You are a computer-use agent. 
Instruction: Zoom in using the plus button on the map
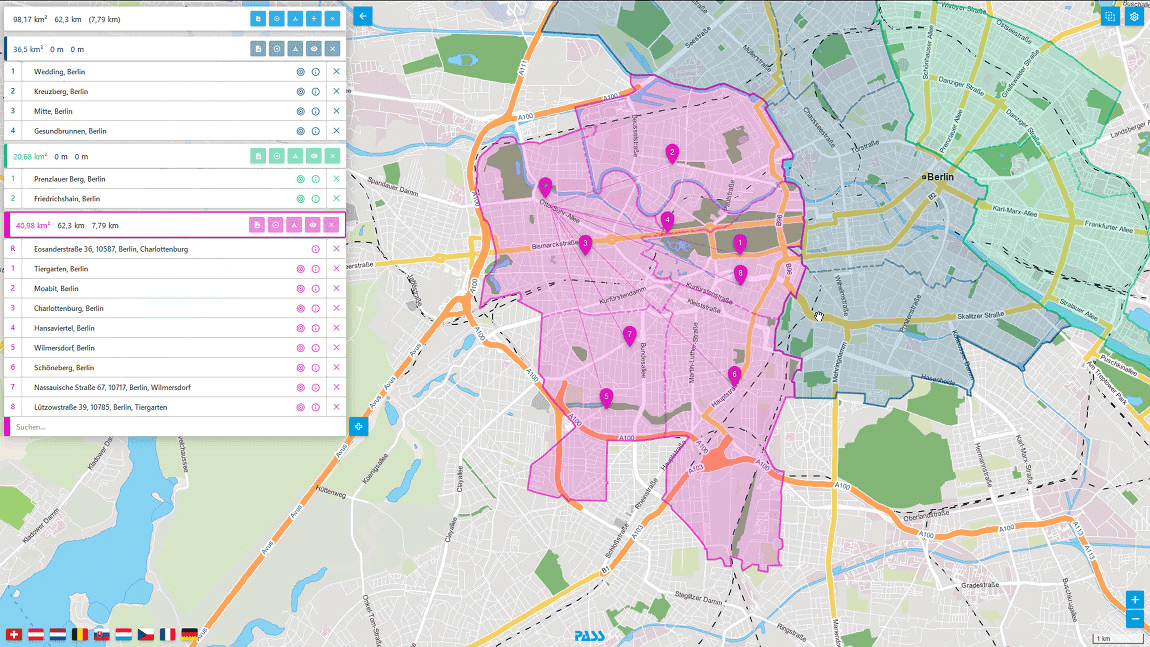point(1134,600)
